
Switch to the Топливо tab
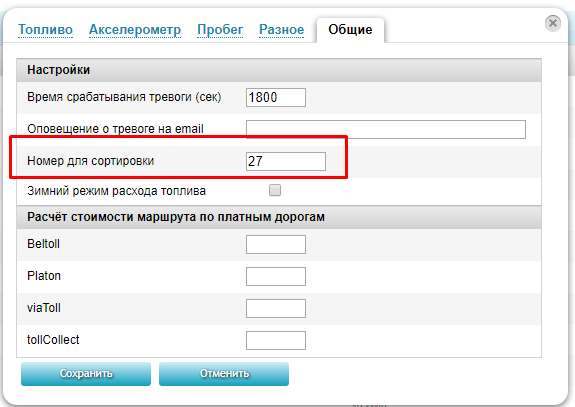(45, 29)
